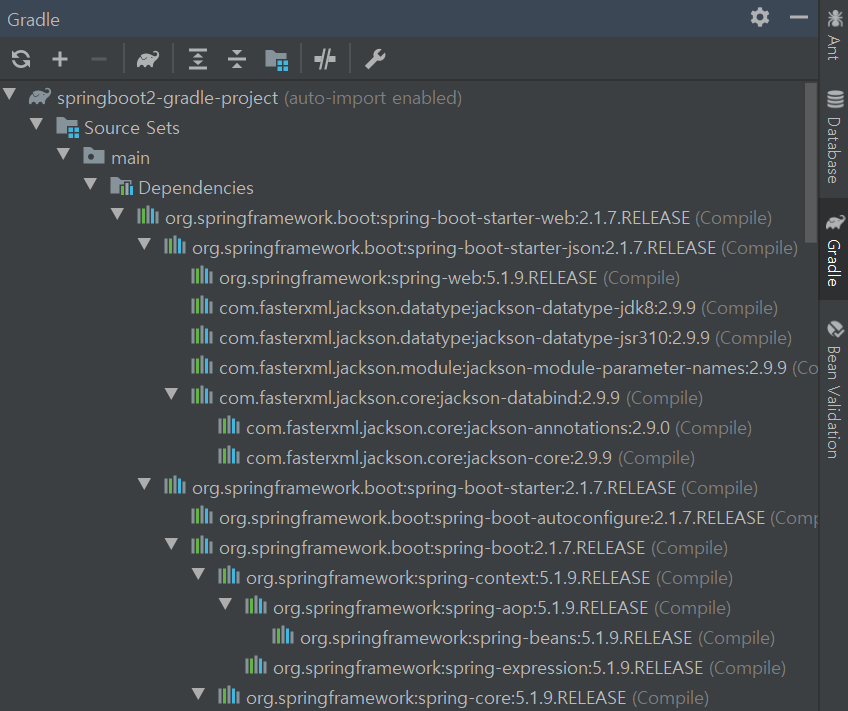Click the vertical scrollbar thumb

pos(810,162)
